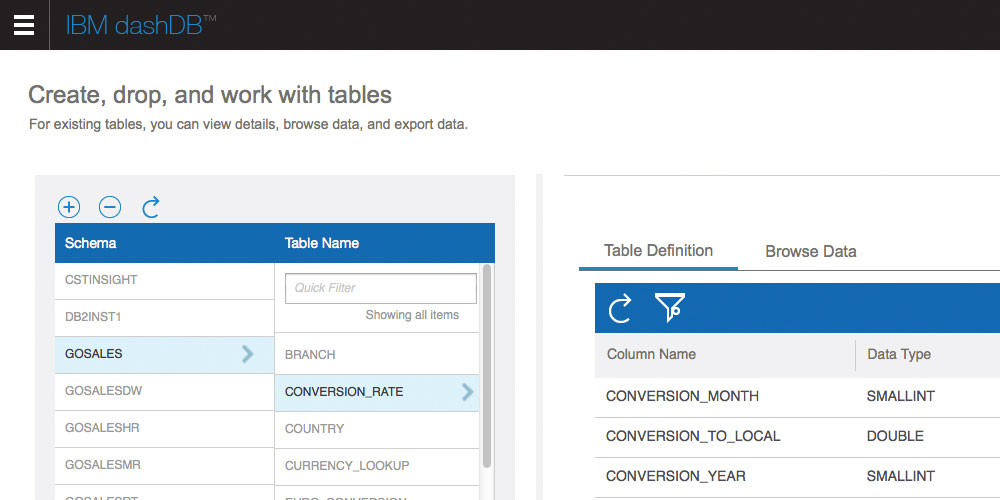The height and width of the screenshot is (500, 1000).
Task: Select the DB2INST1 schema
Action: pyautogui.click(x=165, y=318)
